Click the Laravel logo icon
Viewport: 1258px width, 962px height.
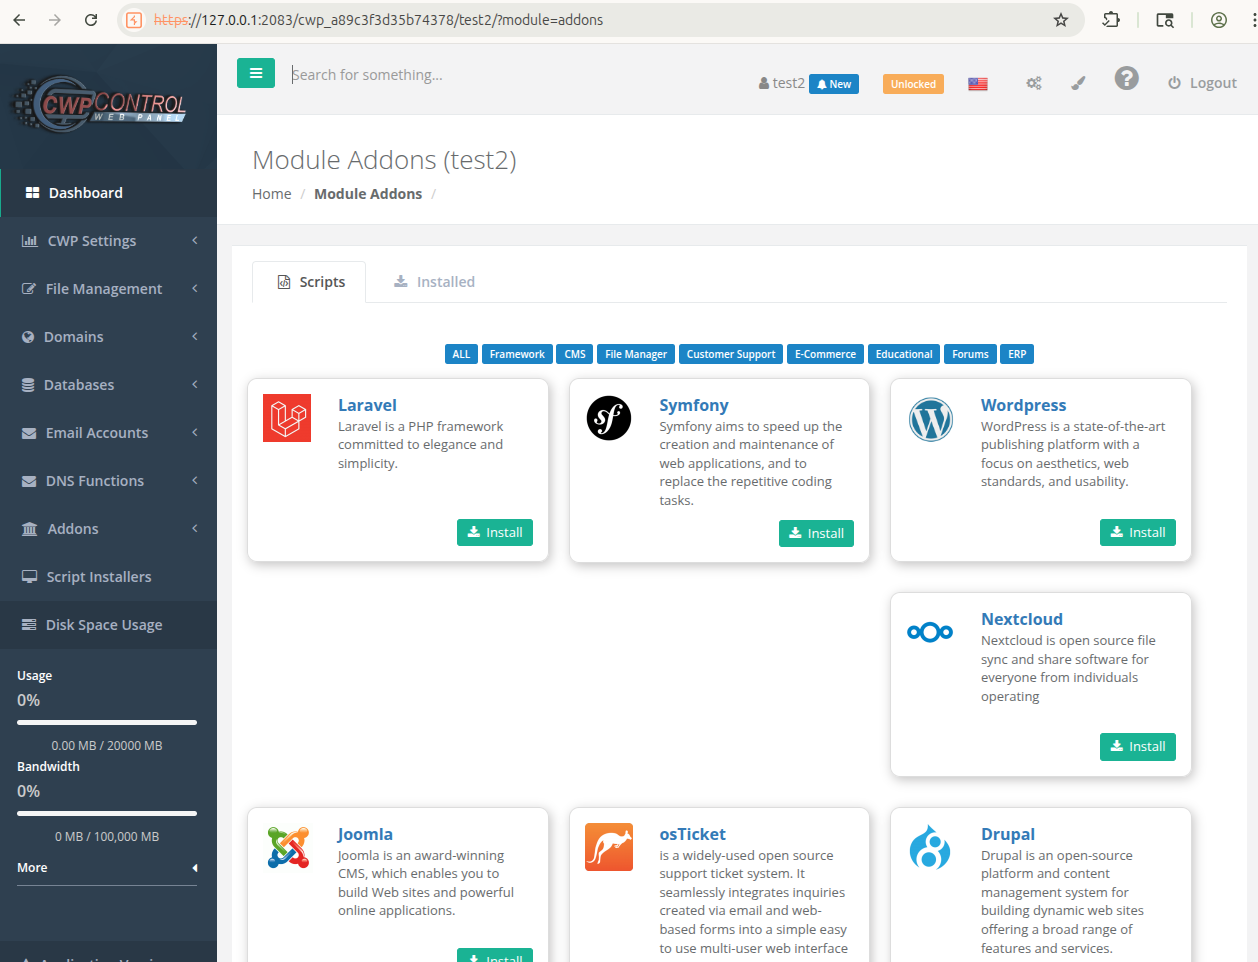[287, 418]
